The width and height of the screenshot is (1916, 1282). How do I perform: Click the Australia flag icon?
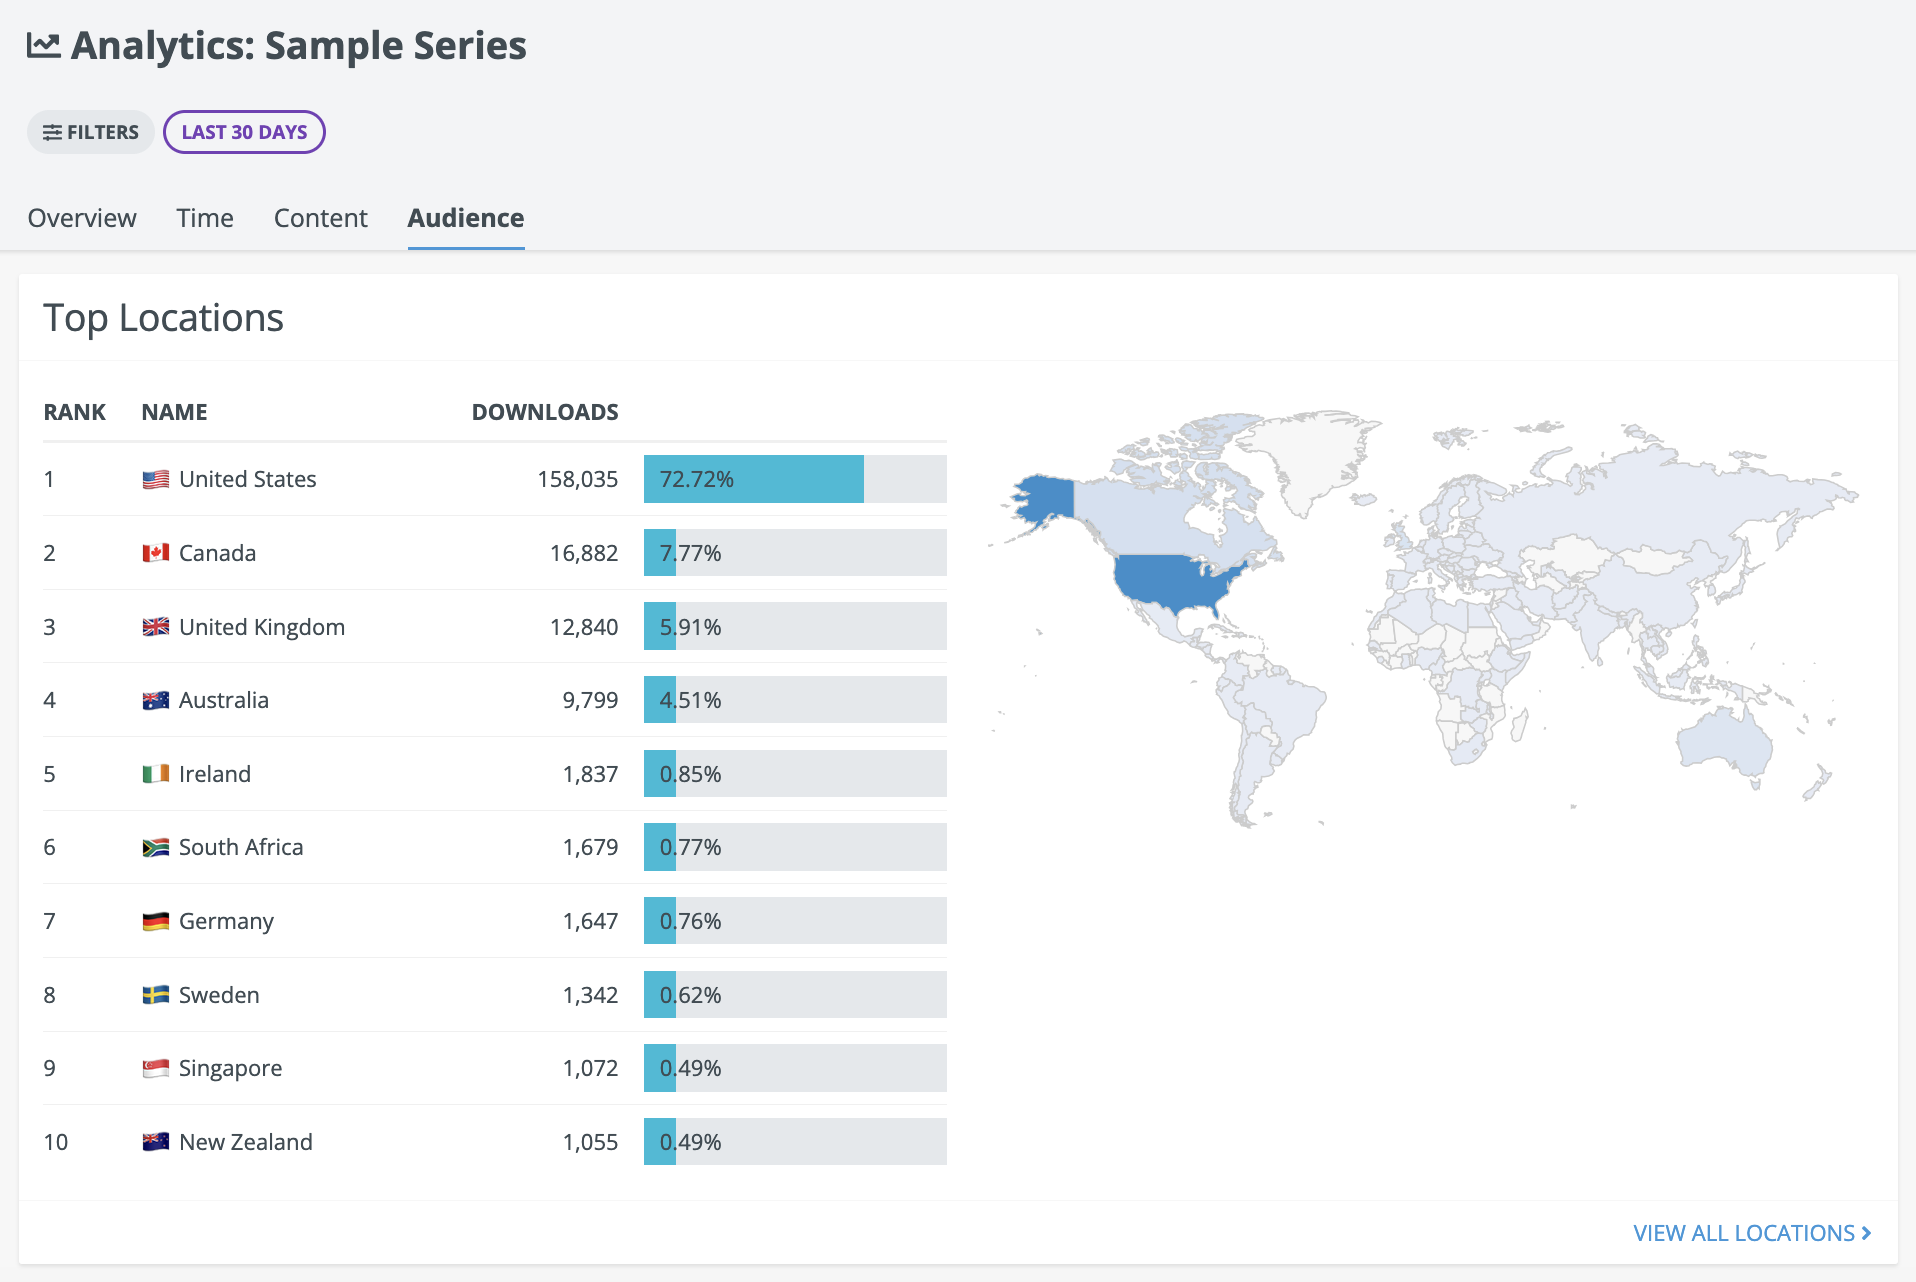pos(155,700)
